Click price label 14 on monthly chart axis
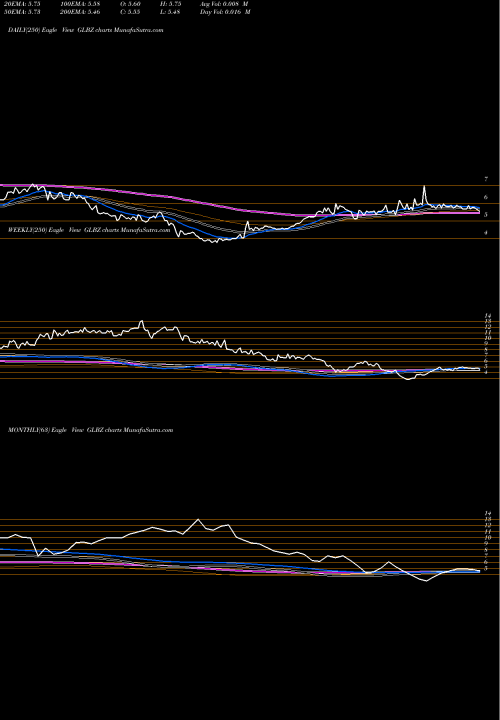This screenshot has width=500, height=720. pos(488,513)
